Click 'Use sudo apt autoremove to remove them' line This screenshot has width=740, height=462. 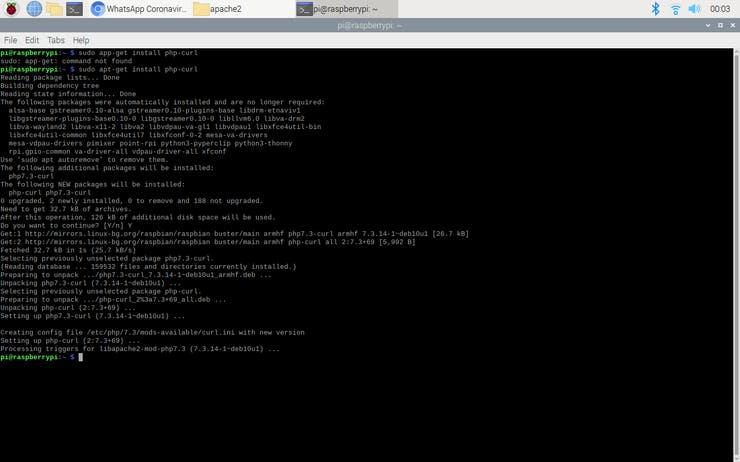[84, 160]
